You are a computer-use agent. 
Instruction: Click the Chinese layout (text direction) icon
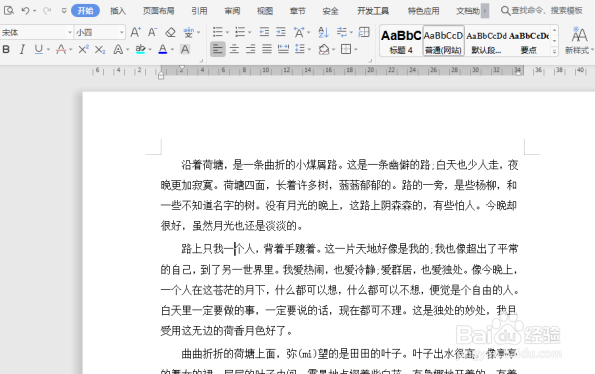tap(299, 32)
